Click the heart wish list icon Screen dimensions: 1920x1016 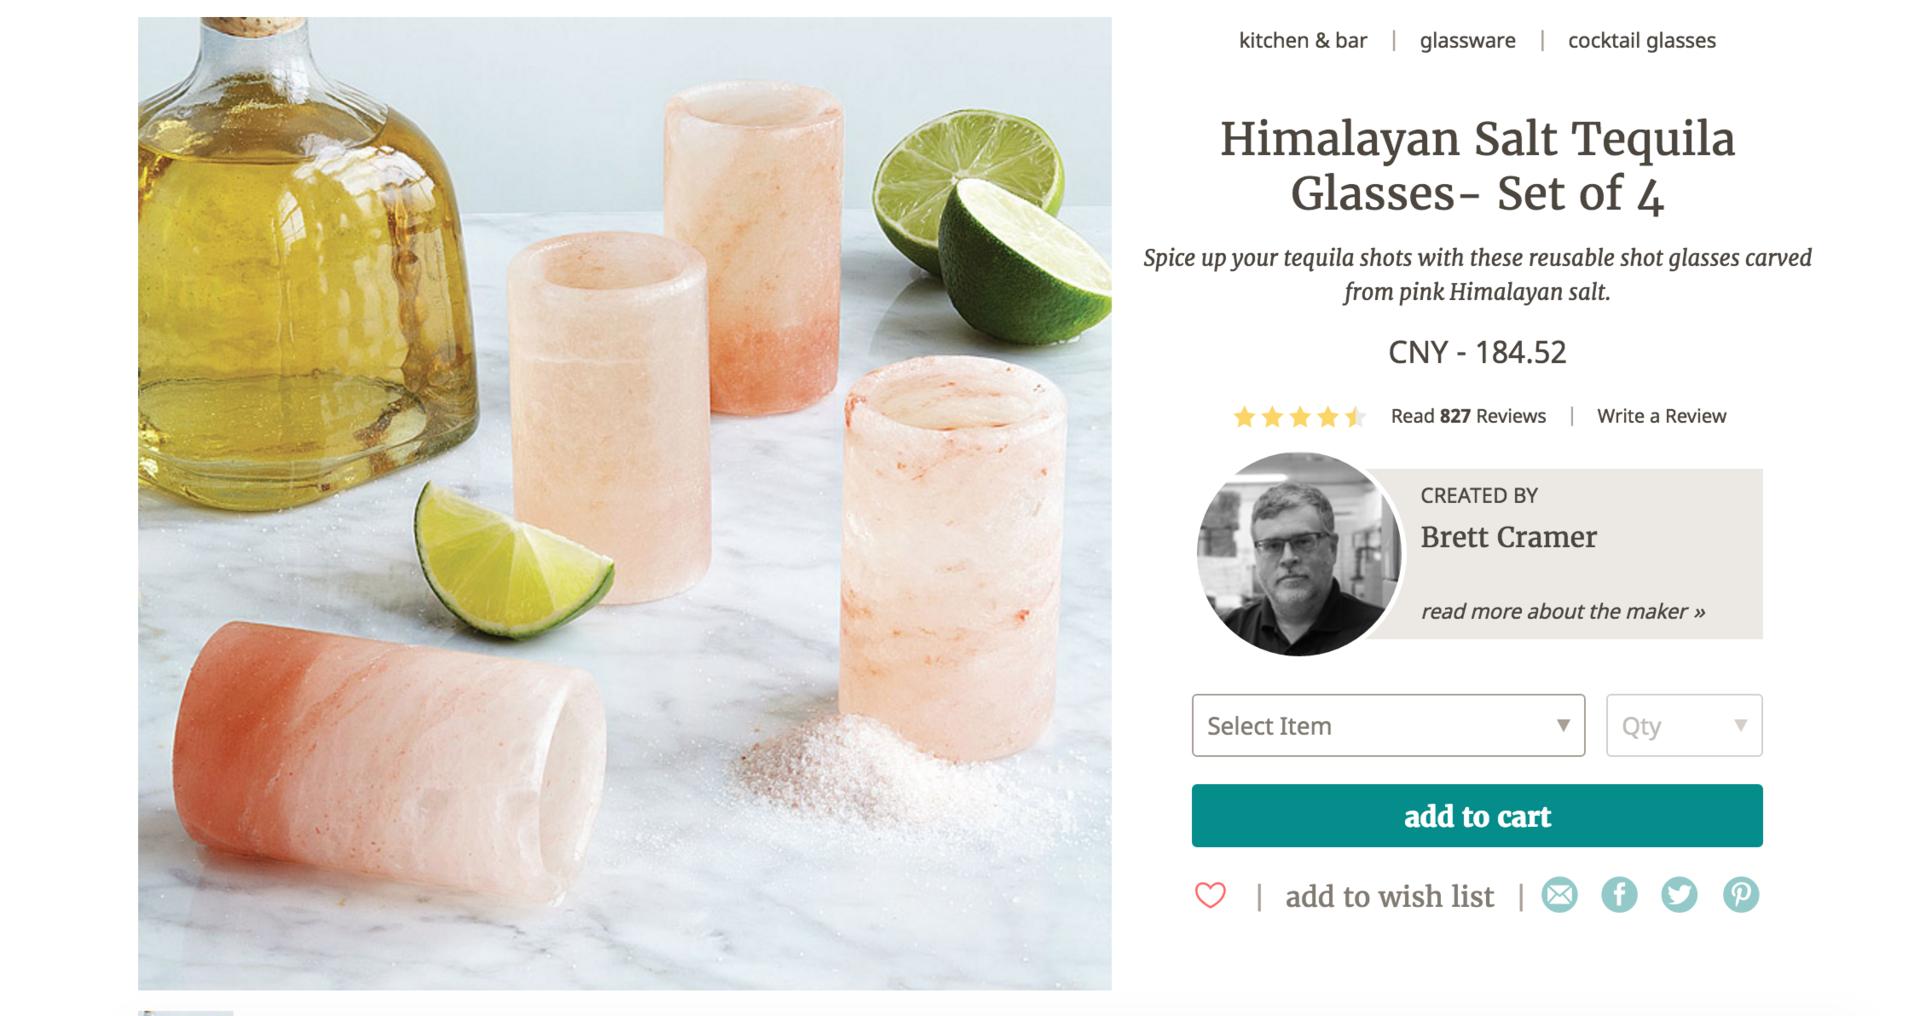[1210, 895]
